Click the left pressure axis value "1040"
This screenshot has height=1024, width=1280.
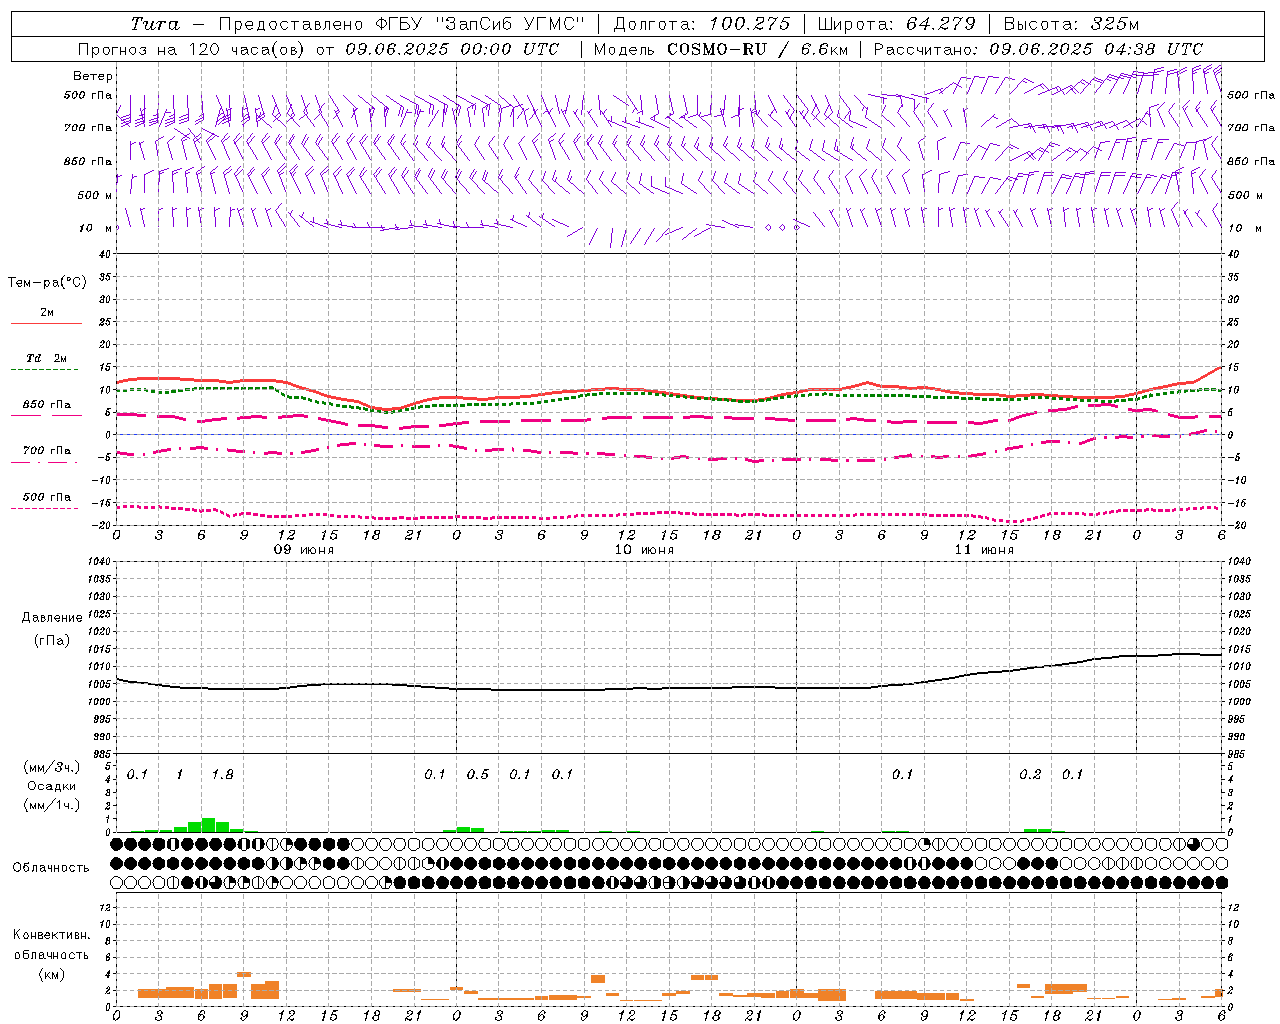click(x=98, y=562)
